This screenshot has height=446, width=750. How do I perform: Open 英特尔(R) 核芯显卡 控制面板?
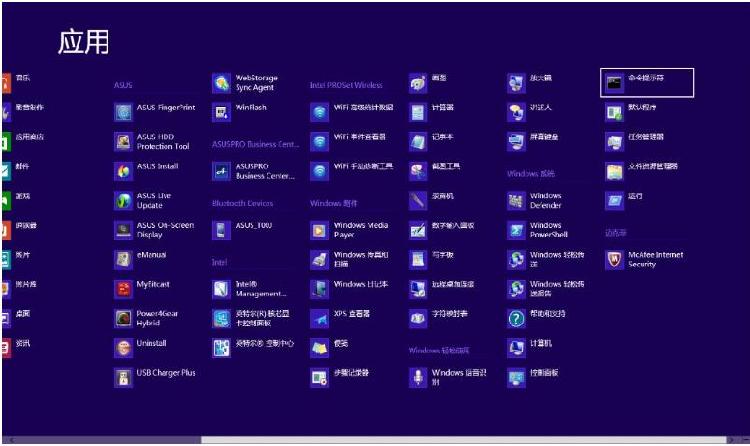pos(251,319)
